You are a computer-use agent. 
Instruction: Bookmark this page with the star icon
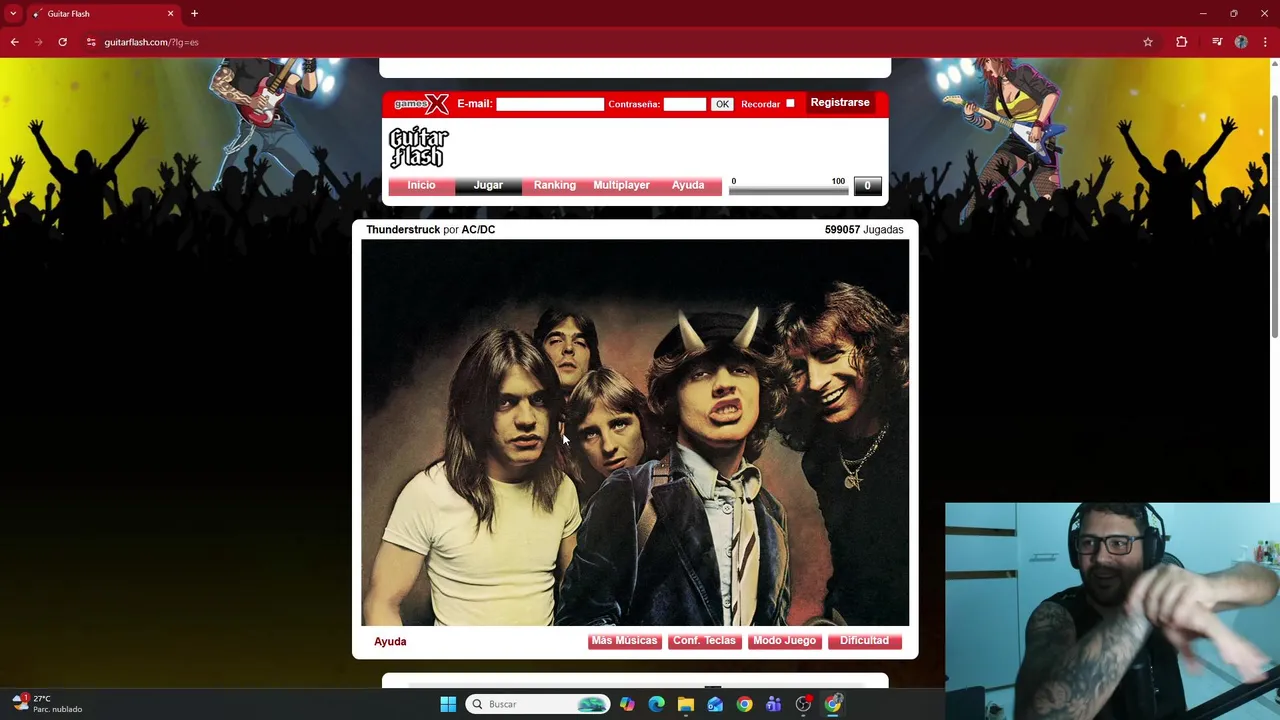1148,42
